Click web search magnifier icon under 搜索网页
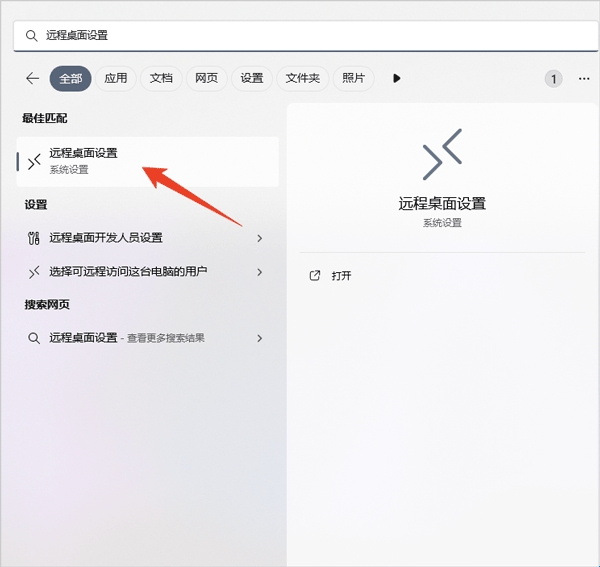The image size is (600, 567). 34,338
